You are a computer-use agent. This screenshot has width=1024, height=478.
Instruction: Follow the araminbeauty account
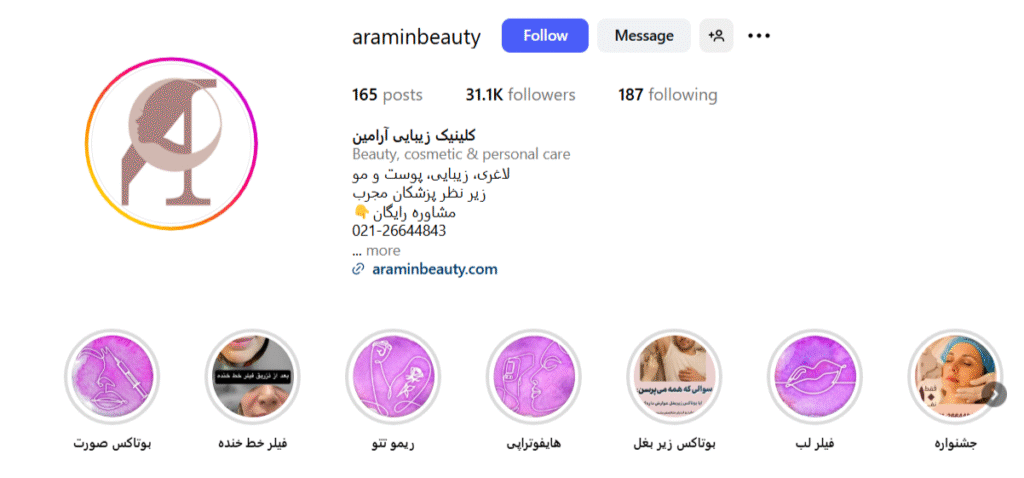[545, 35]
